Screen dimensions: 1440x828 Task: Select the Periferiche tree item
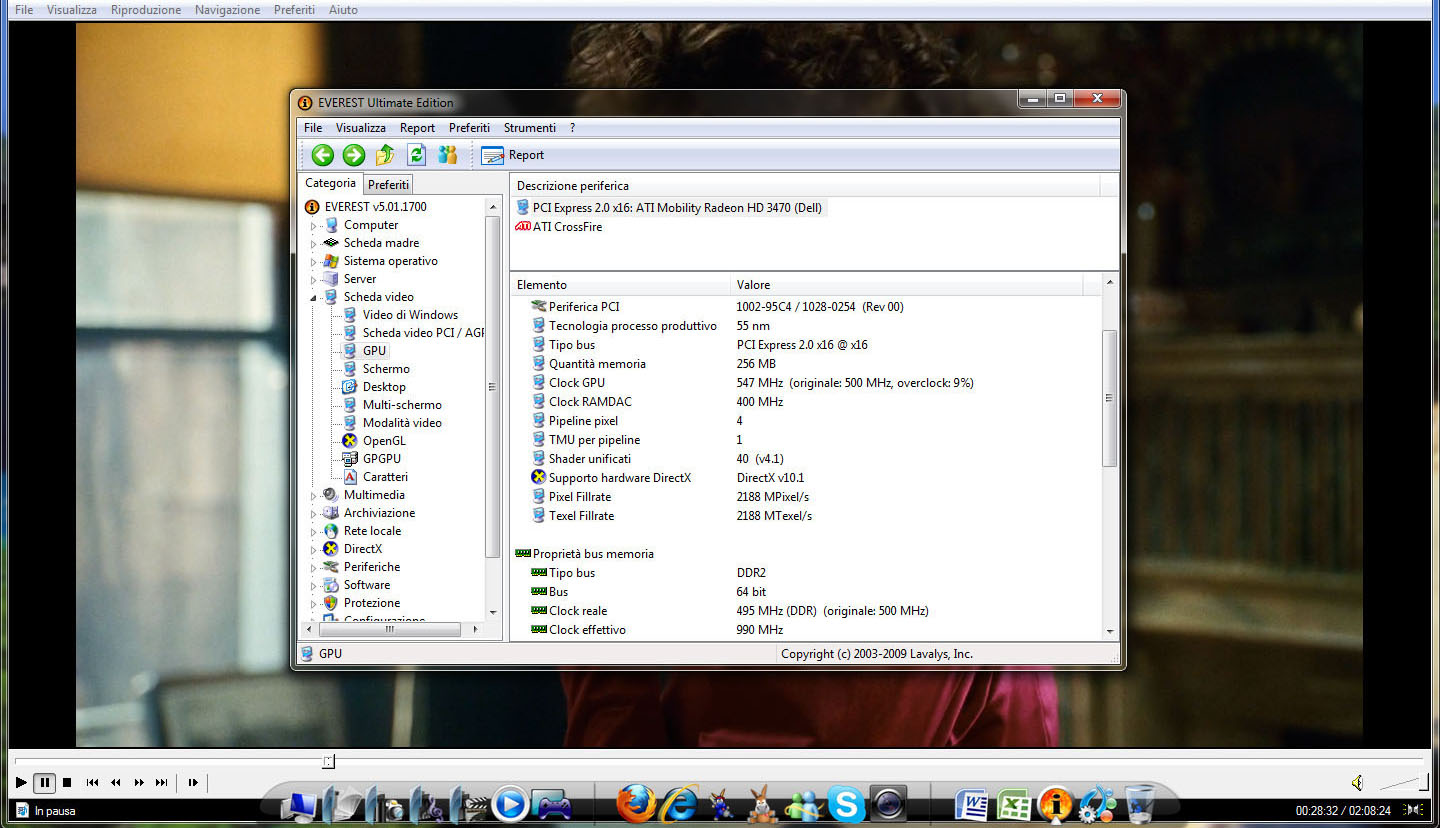(x=372, y=567)
